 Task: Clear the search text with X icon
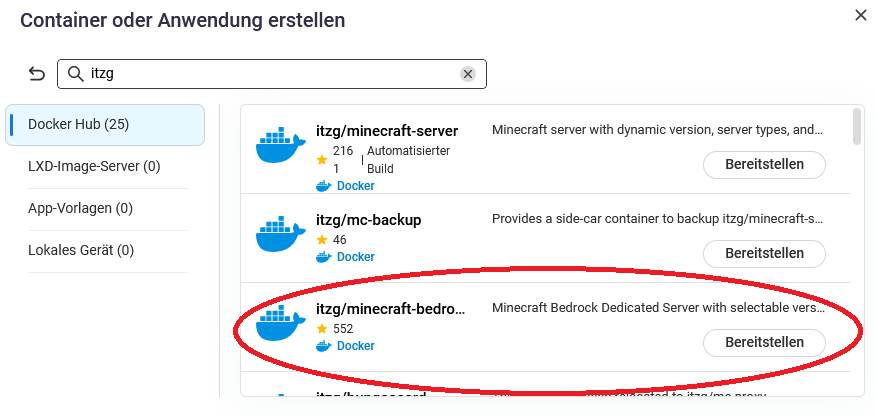pos(467,74)
